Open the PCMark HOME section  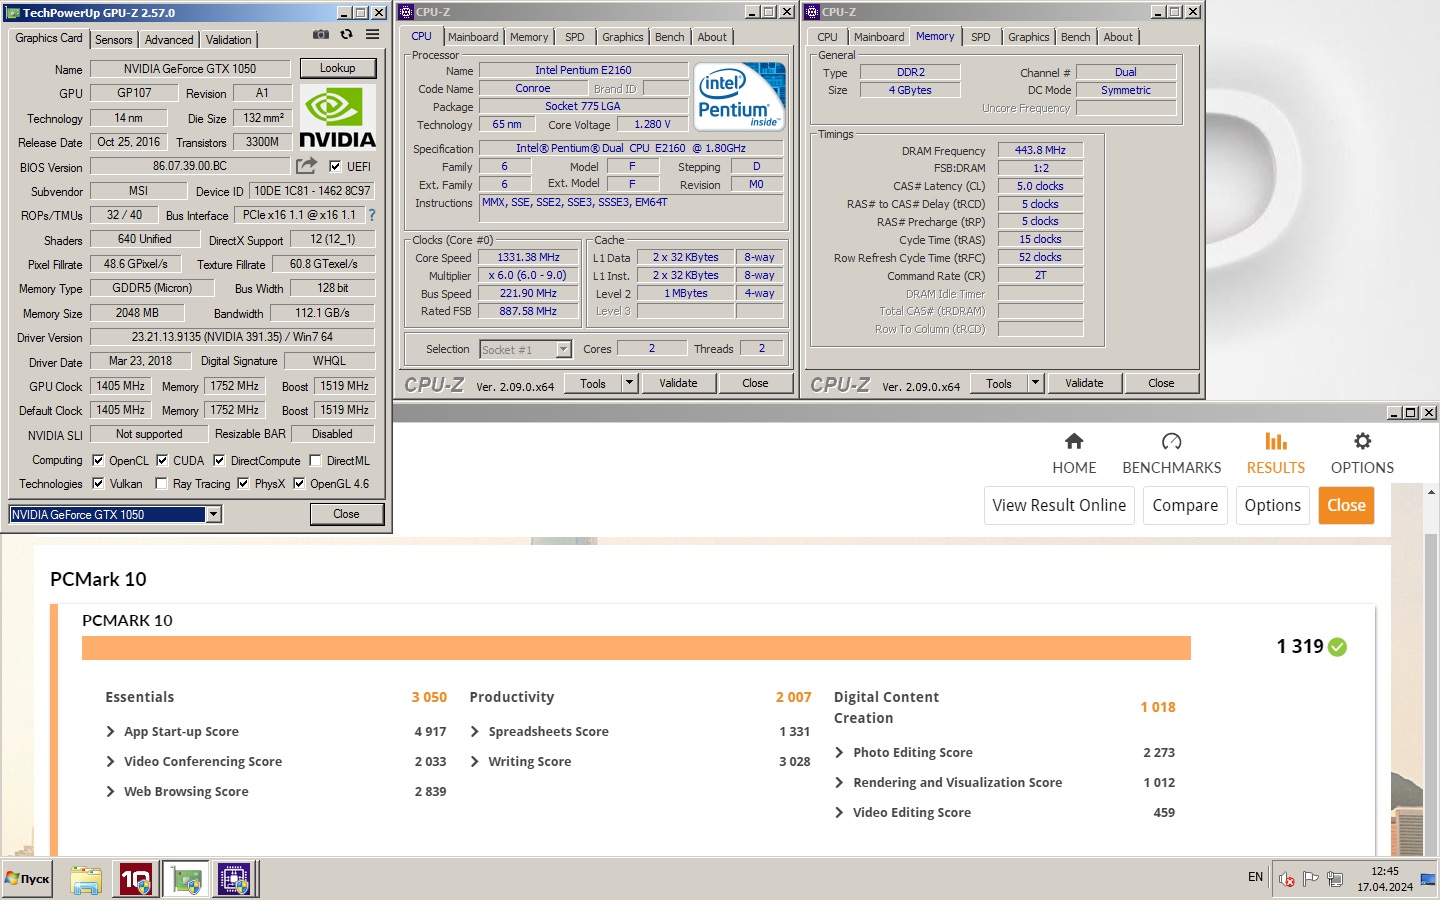1074,454
